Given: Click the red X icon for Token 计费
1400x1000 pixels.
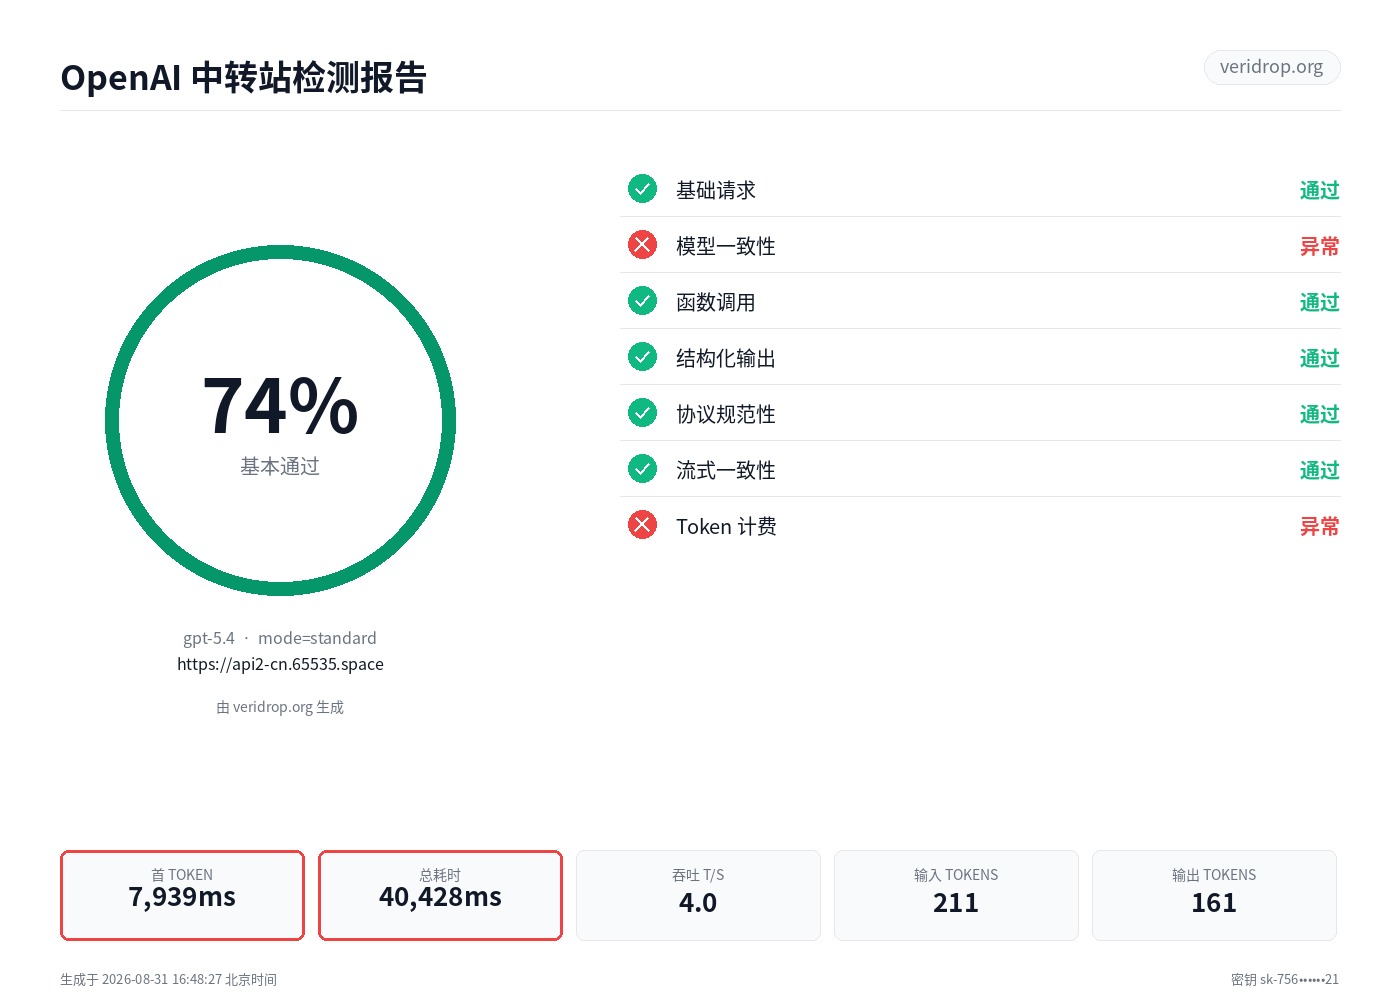Looking at the screenshot, I should click(x=642, y=525).
